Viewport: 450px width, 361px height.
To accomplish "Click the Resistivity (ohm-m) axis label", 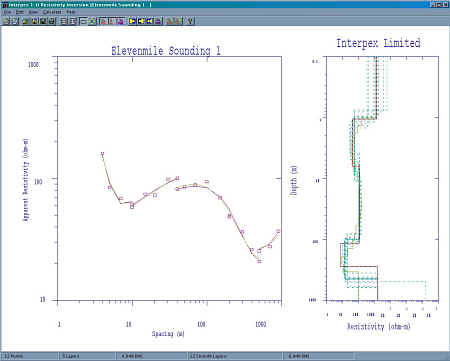I will tap(379, 326).
